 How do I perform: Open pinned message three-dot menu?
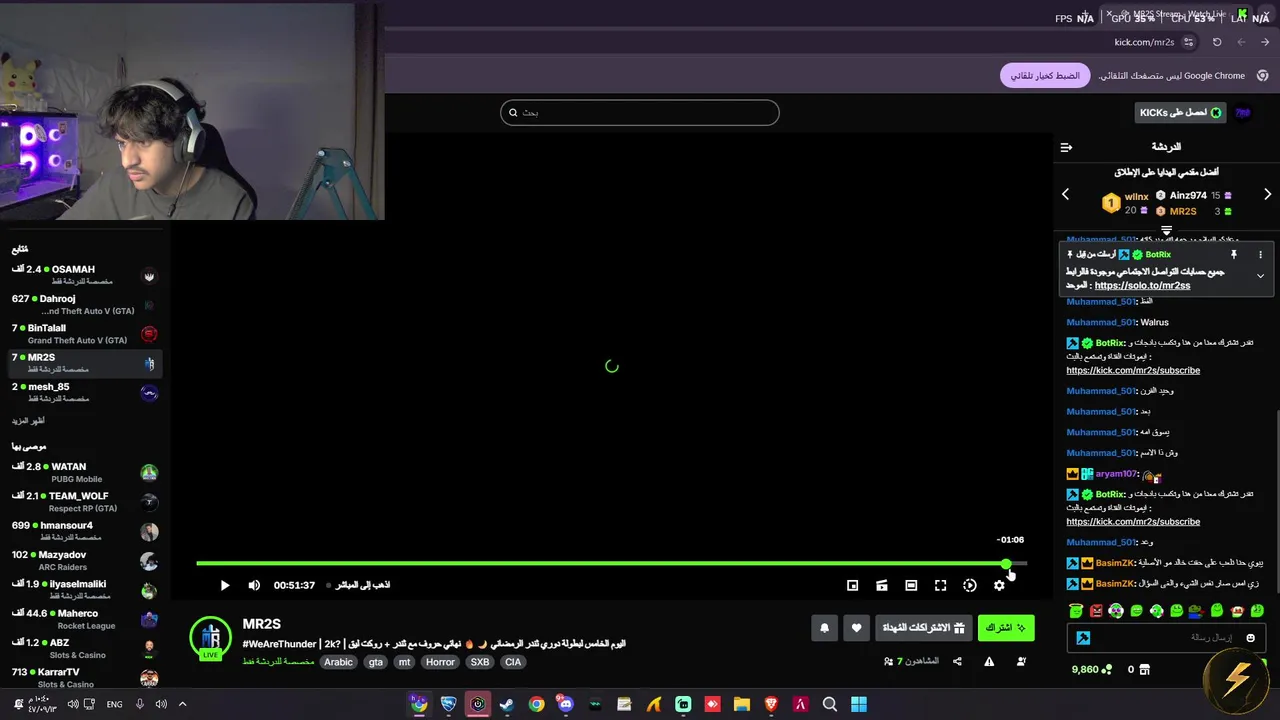coord(1260,255)
